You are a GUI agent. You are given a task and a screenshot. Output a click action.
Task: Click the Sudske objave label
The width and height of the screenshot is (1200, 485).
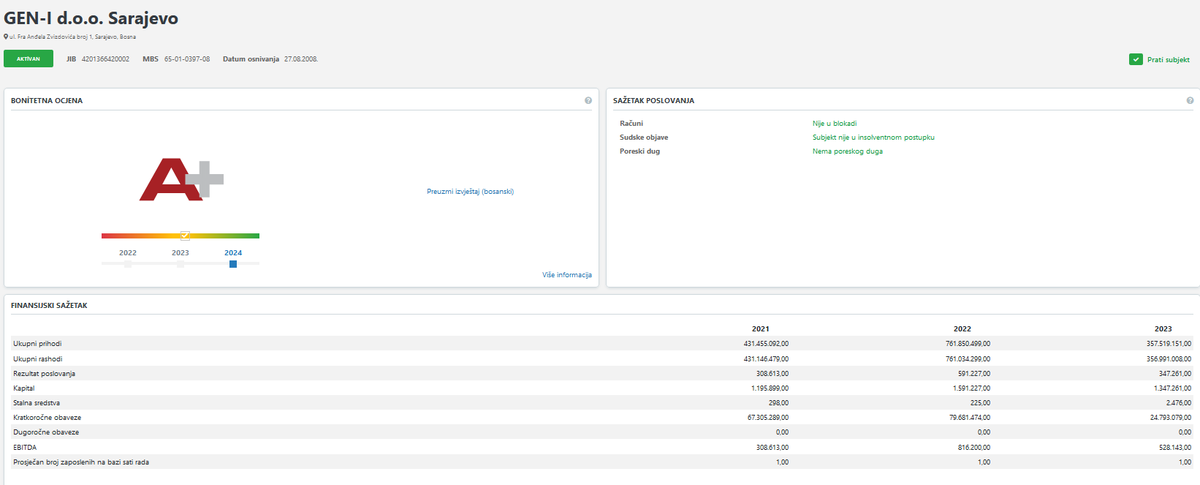point(643,137)
